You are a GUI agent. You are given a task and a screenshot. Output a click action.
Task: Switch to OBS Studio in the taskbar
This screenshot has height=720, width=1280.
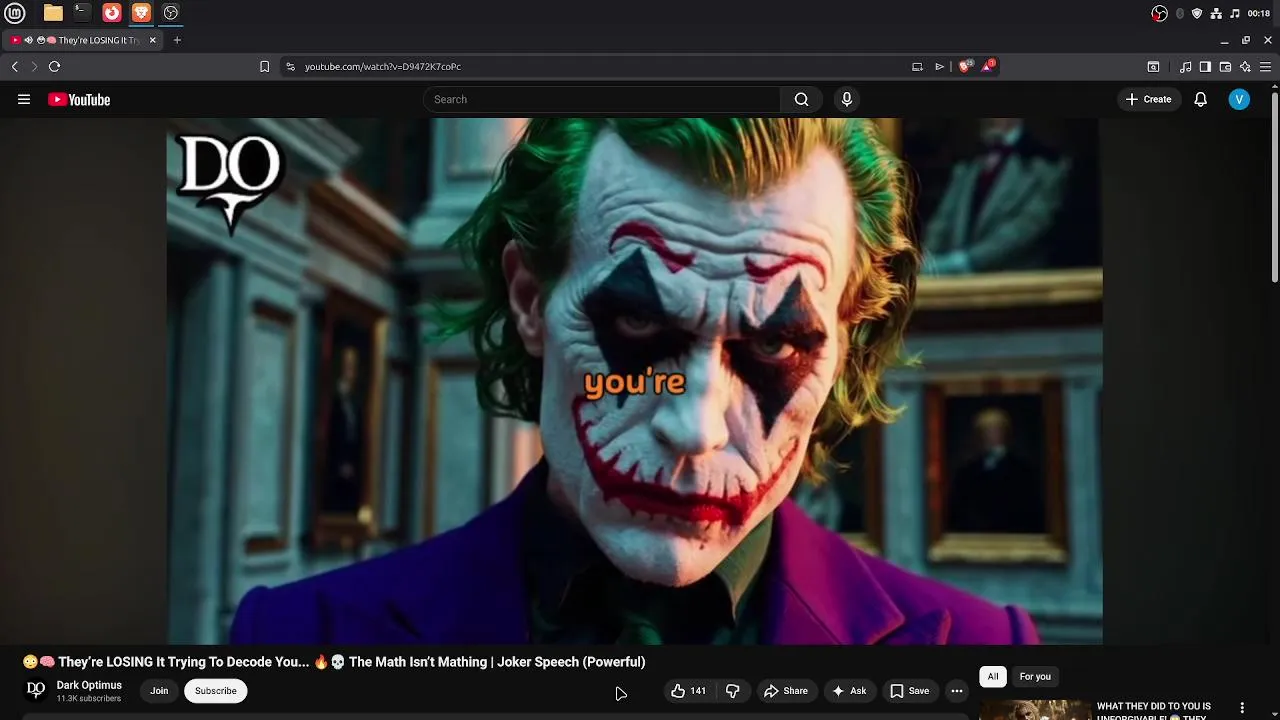tap(171, 13)
